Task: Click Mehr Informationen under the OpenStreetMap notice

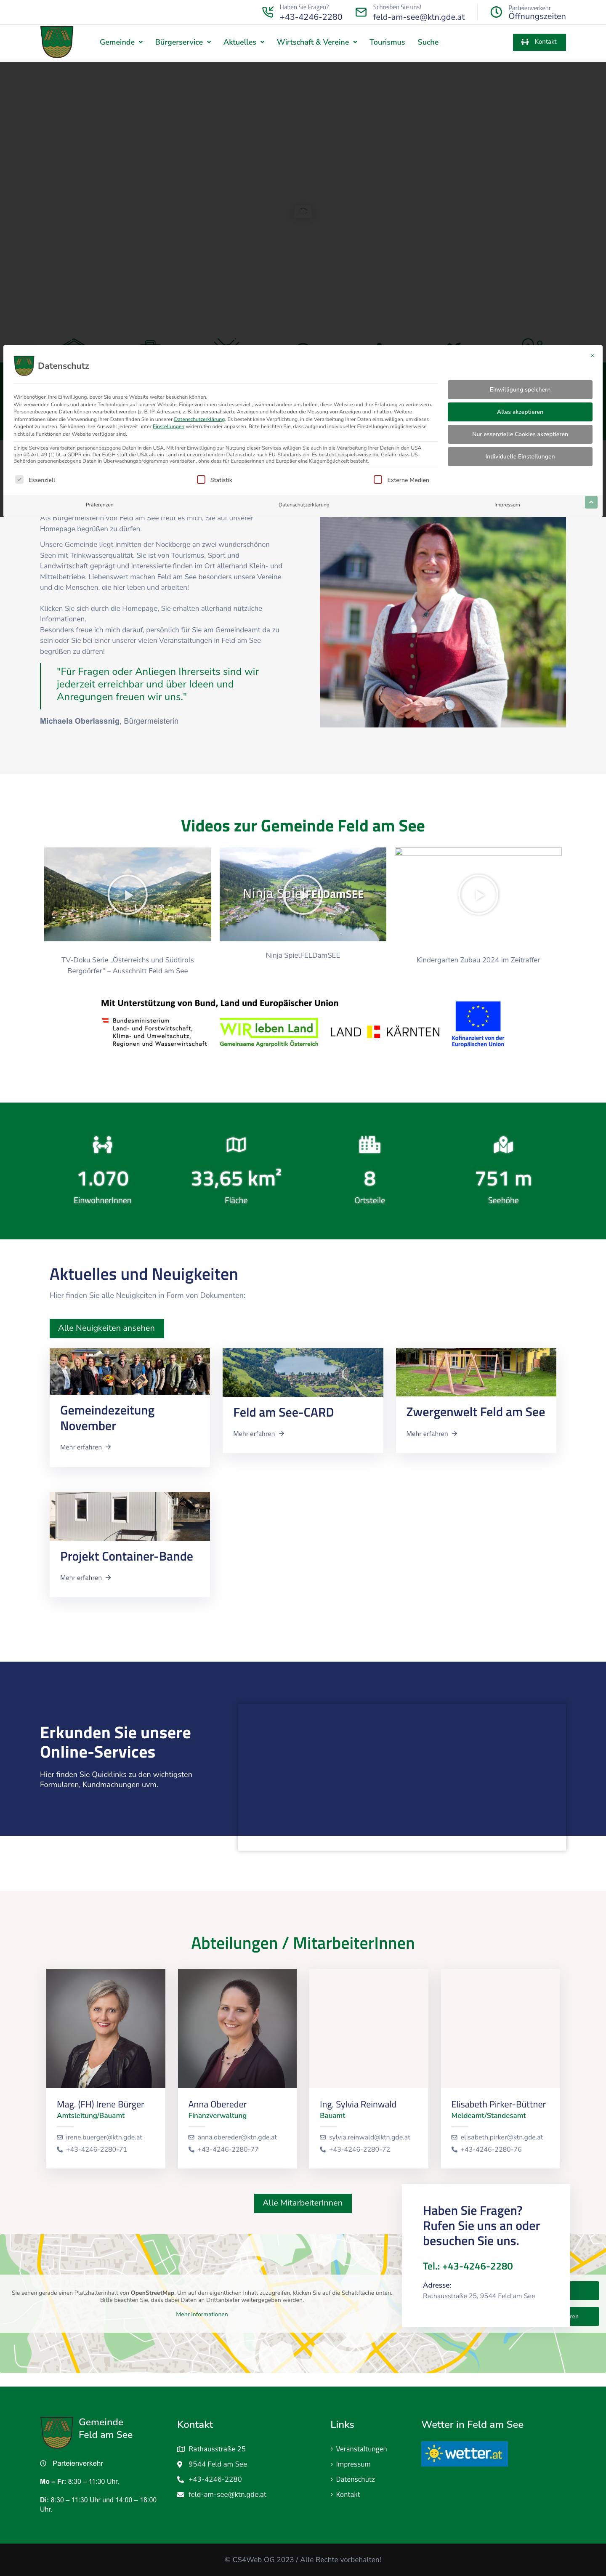Action: coord(202,2314)
